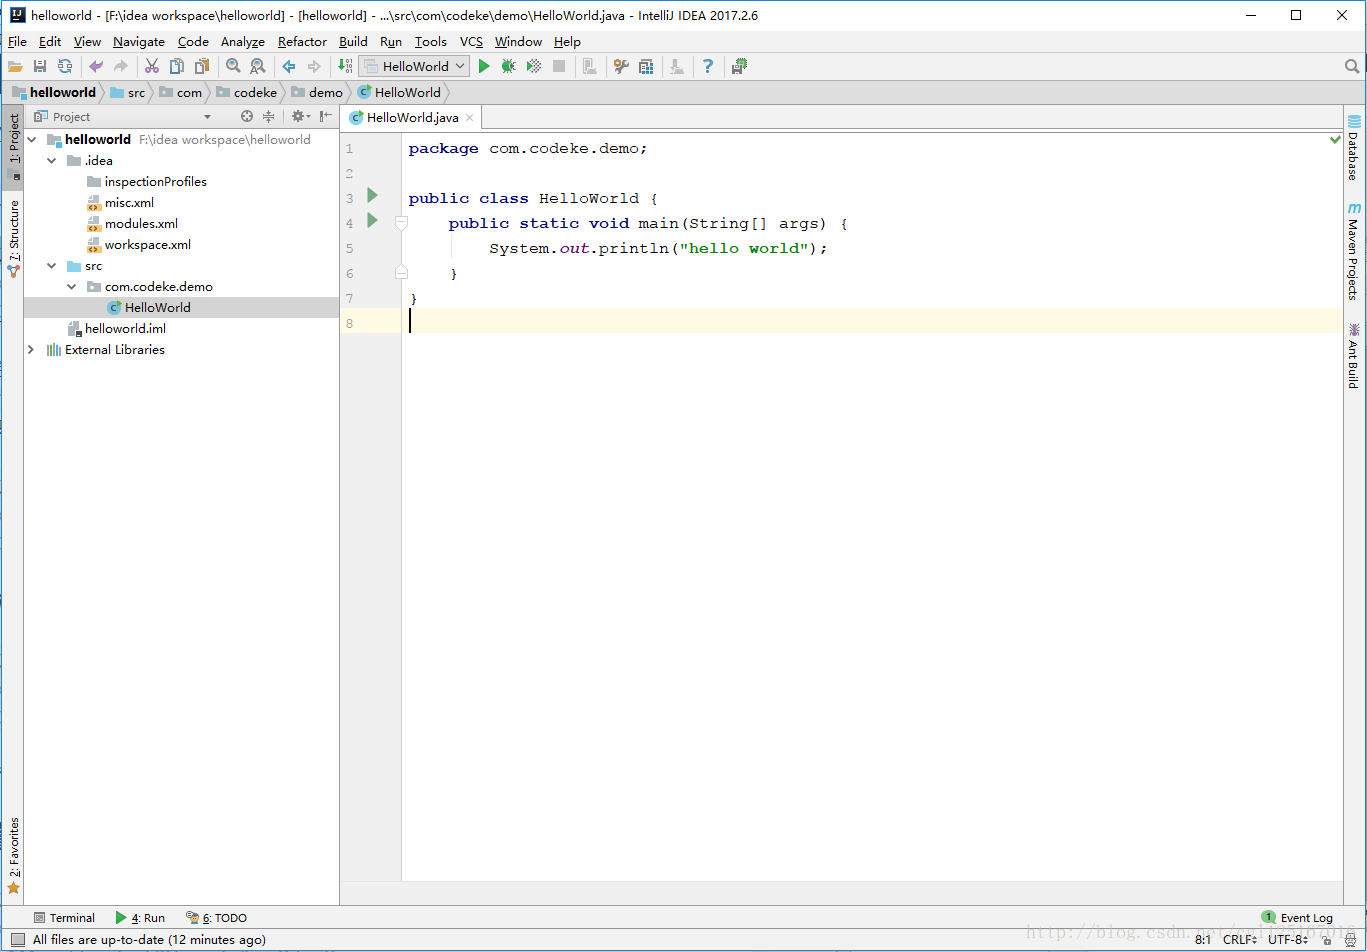Screen dimensions: 1367x952
Task: Click the Collapse All icon in Project panel
Action: point(268,117)
